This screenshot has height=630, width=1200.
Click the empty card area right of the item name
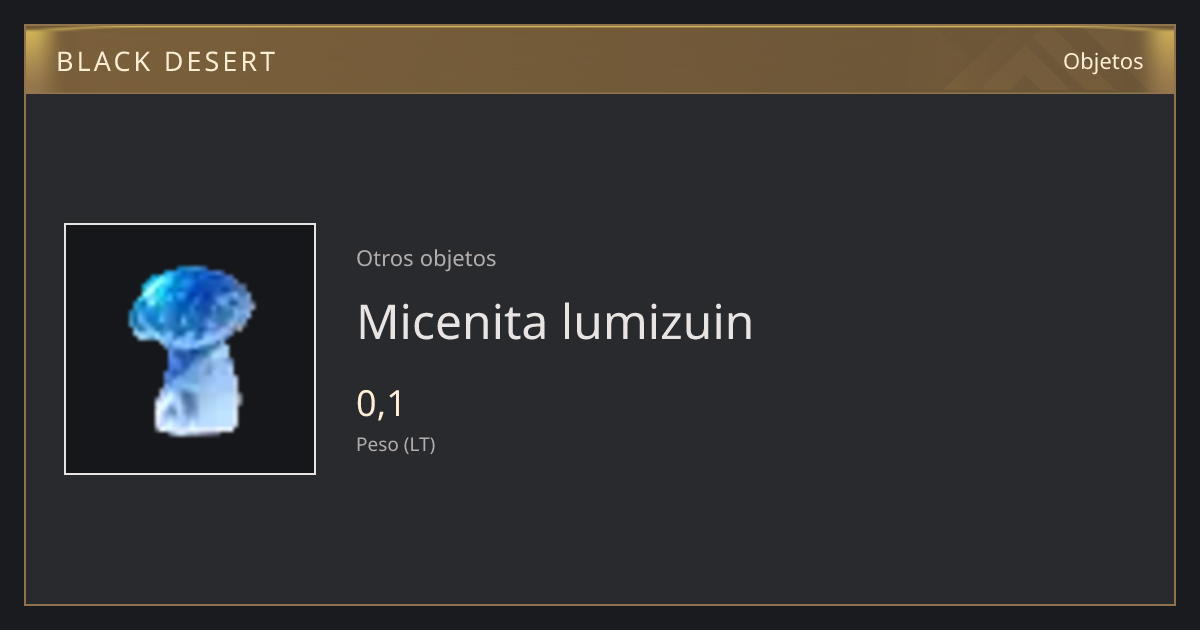click(960, 322)
